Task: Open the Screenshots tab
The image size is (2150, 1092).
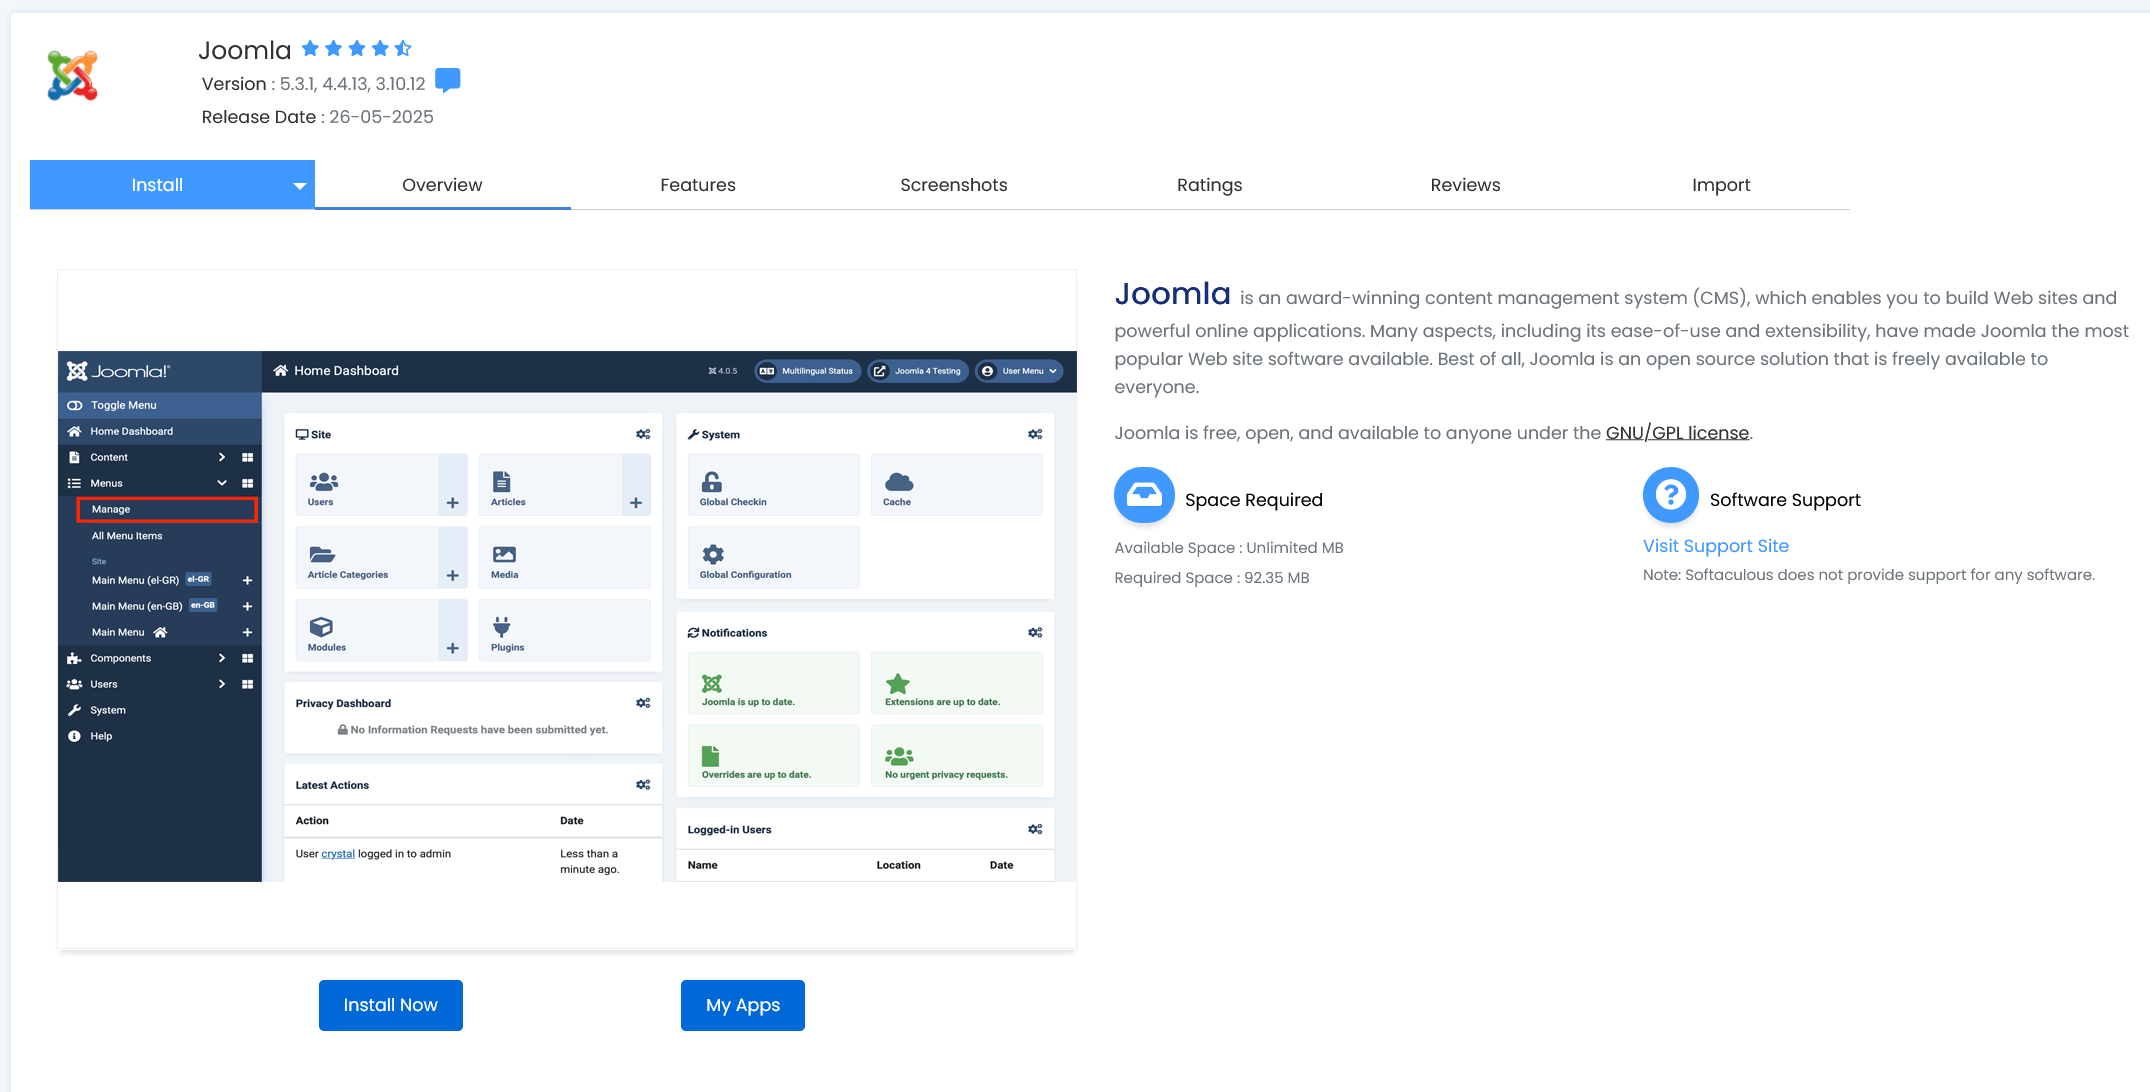Action: coord(954,185)
